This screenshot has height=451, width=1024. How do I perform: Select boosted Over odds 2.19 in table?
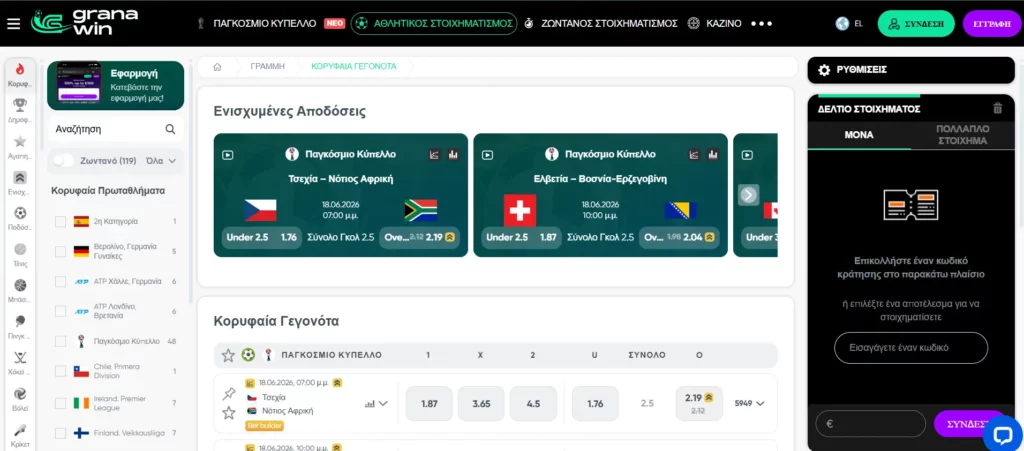699,403
